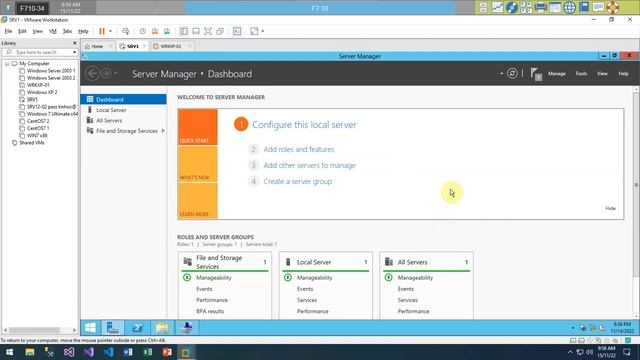640x360 pixels.
Task: Open the console view icon in VMware toolbar
Action: 237,31
